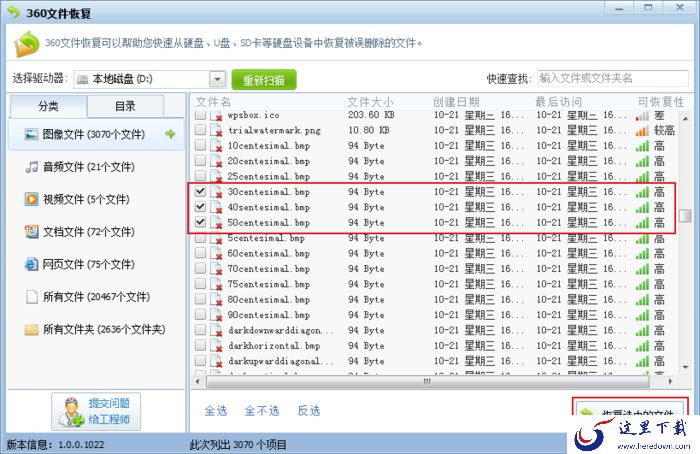Click the vertical scrollbar thumb

coord(685,215)
